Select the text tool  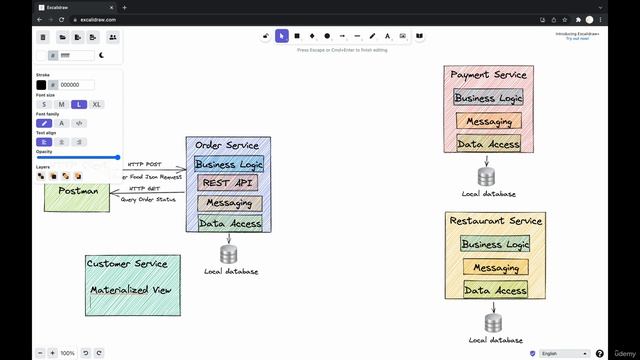click(387, 36)
